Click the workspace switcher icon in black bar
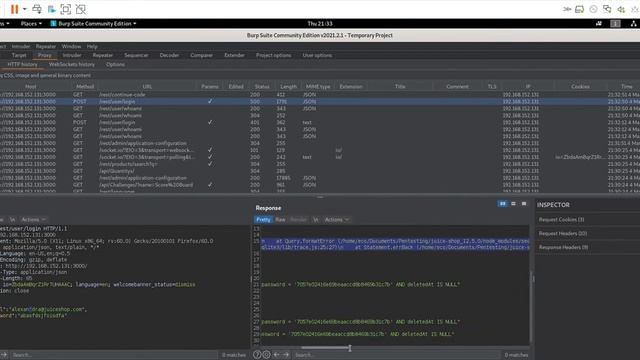Screen dimensions: 640x360 tap(615, 24)
